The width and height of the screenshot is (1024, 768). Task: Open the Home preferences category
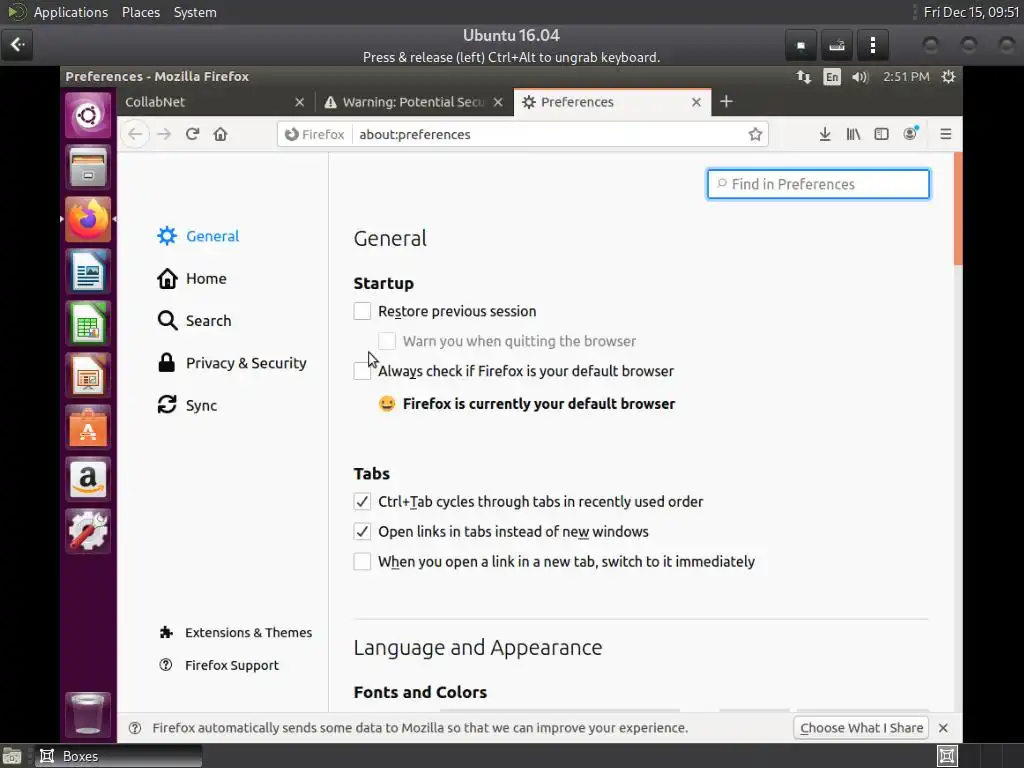(192, 278)
